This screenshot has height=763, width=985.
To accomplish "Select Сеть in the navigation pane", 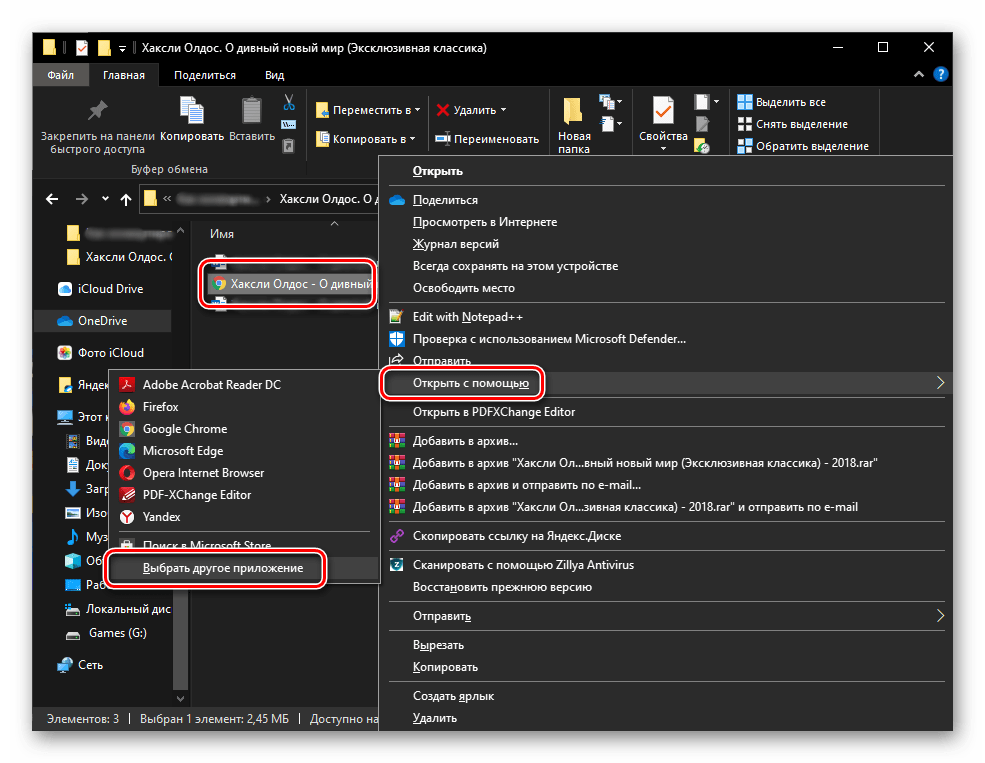I will click(x=90, y=665).
